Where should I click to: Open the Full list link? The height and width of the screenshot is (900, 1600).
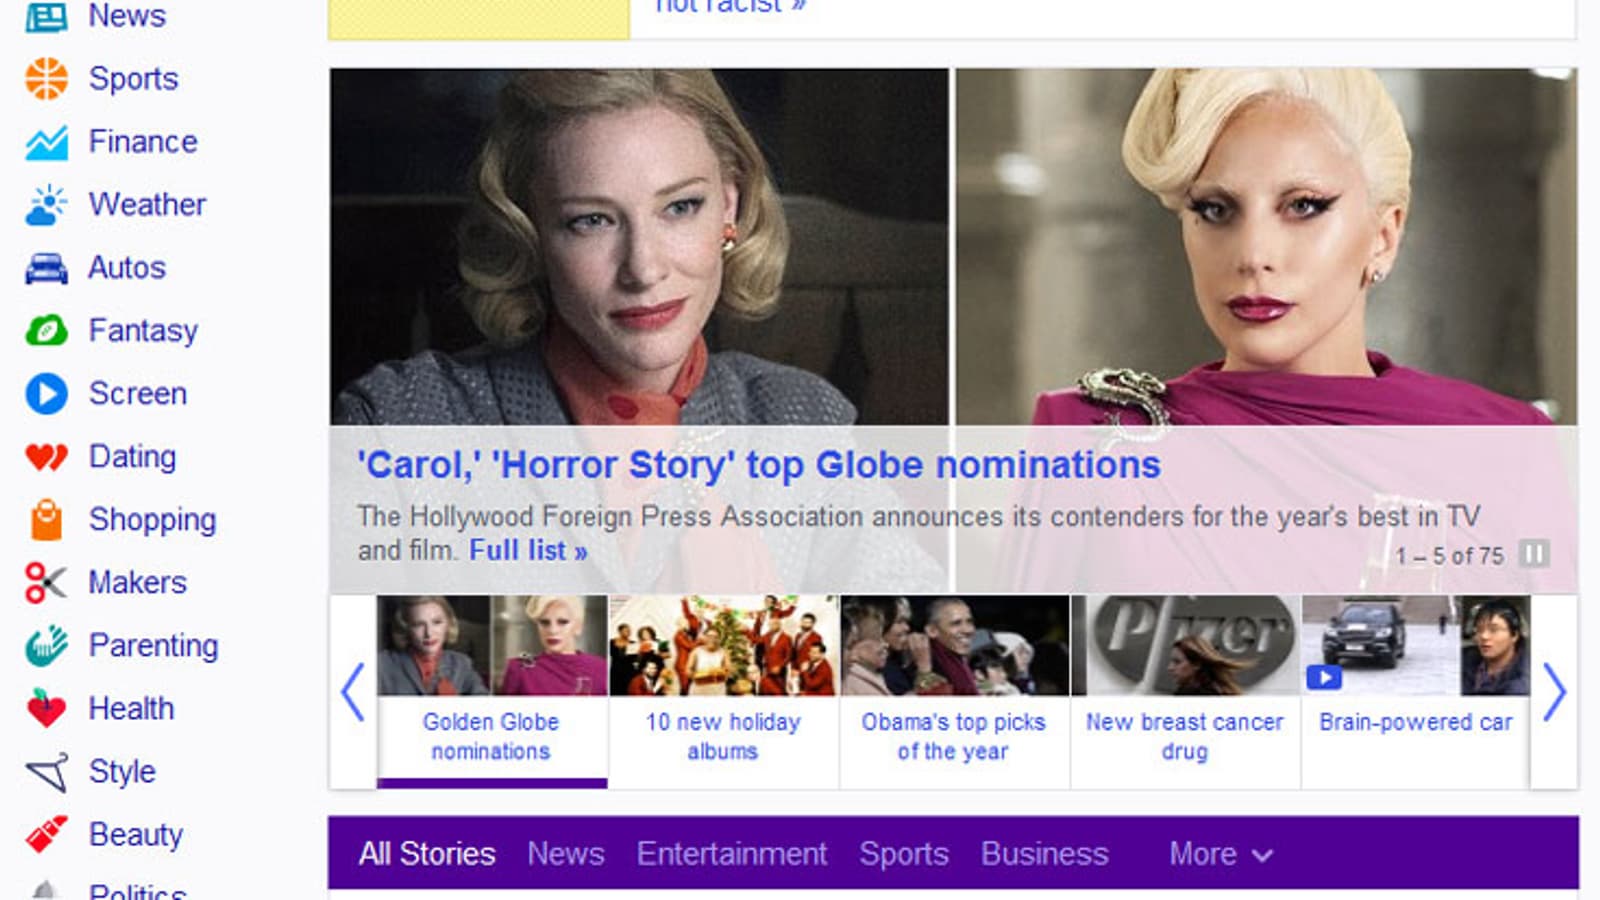pyautogui.click(x=528, y=551)
